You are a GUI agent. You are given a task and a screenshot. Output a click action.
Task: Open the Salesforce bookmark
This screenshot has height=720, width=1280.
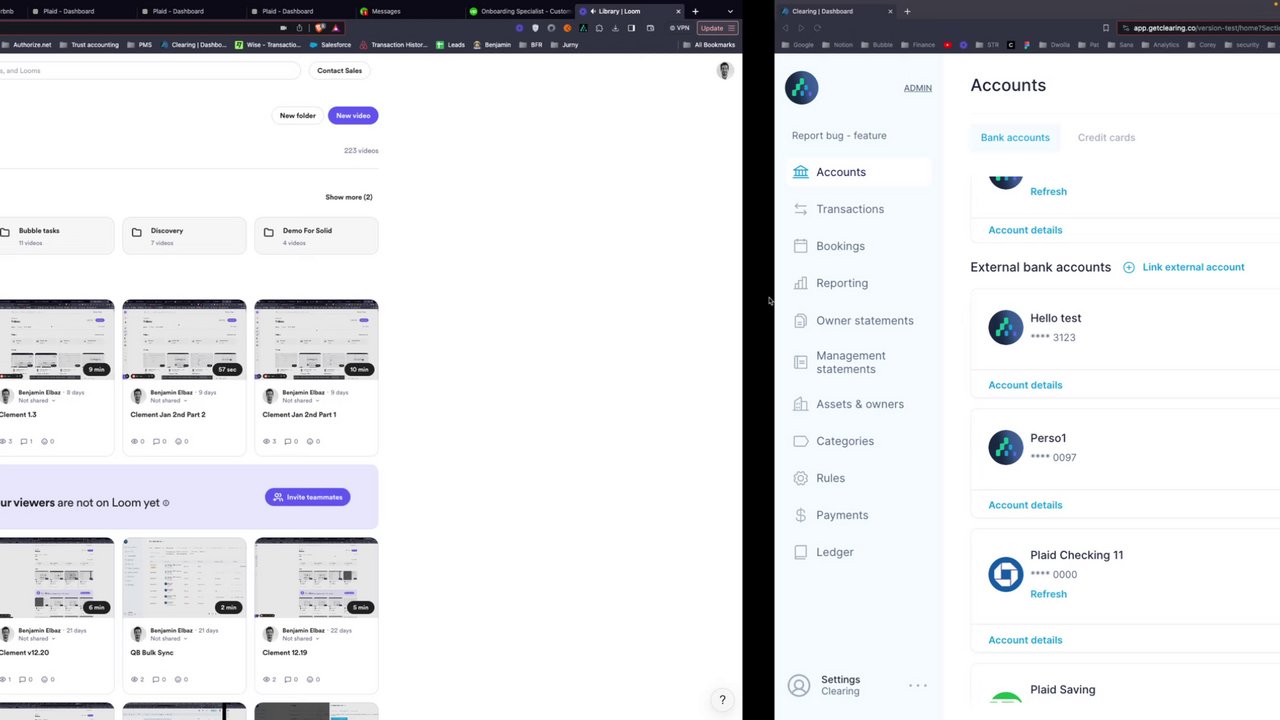[330, 45]
